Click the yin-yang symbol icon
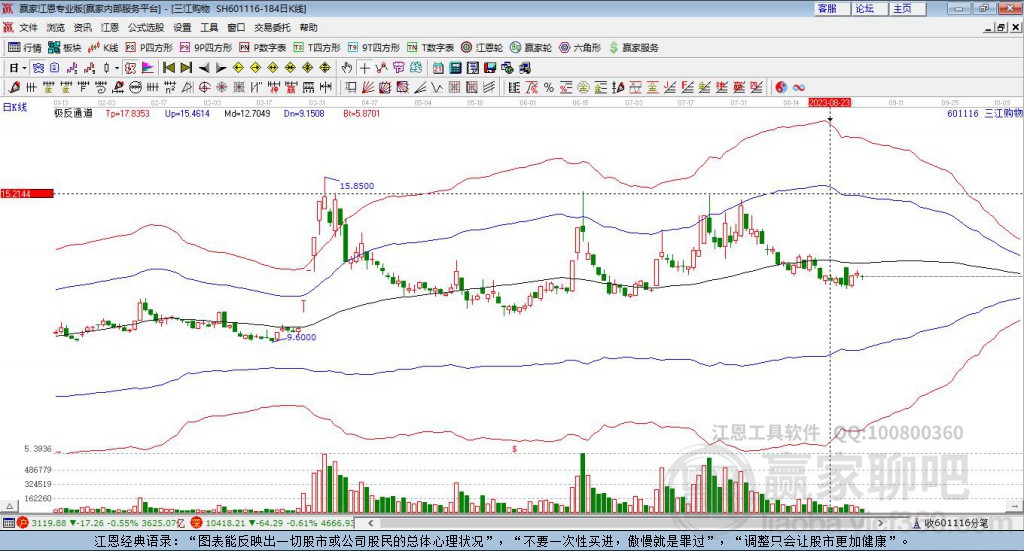Screen dimensions: 1024x551 [x=780, y=87]
